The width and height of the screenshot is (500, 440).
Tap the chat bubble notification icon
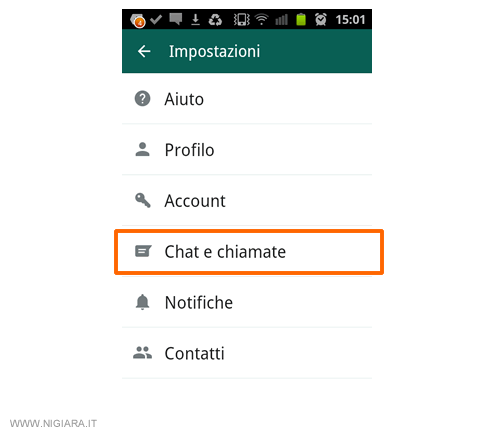(x=176, y=19)
